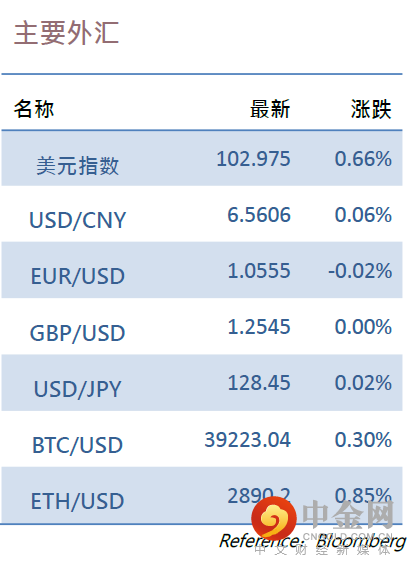Screen dimensions: 408x568
Task: Click the 0.66% dollar index change
Action: click(363, 159)
